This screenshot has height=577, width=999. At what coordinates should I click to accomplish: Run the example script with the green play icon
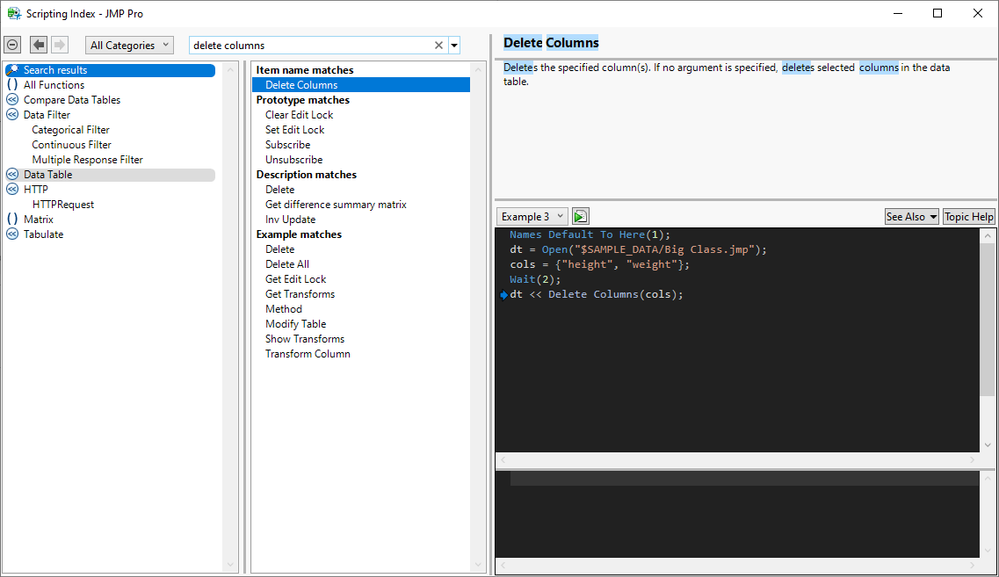[x=581, y=216]
